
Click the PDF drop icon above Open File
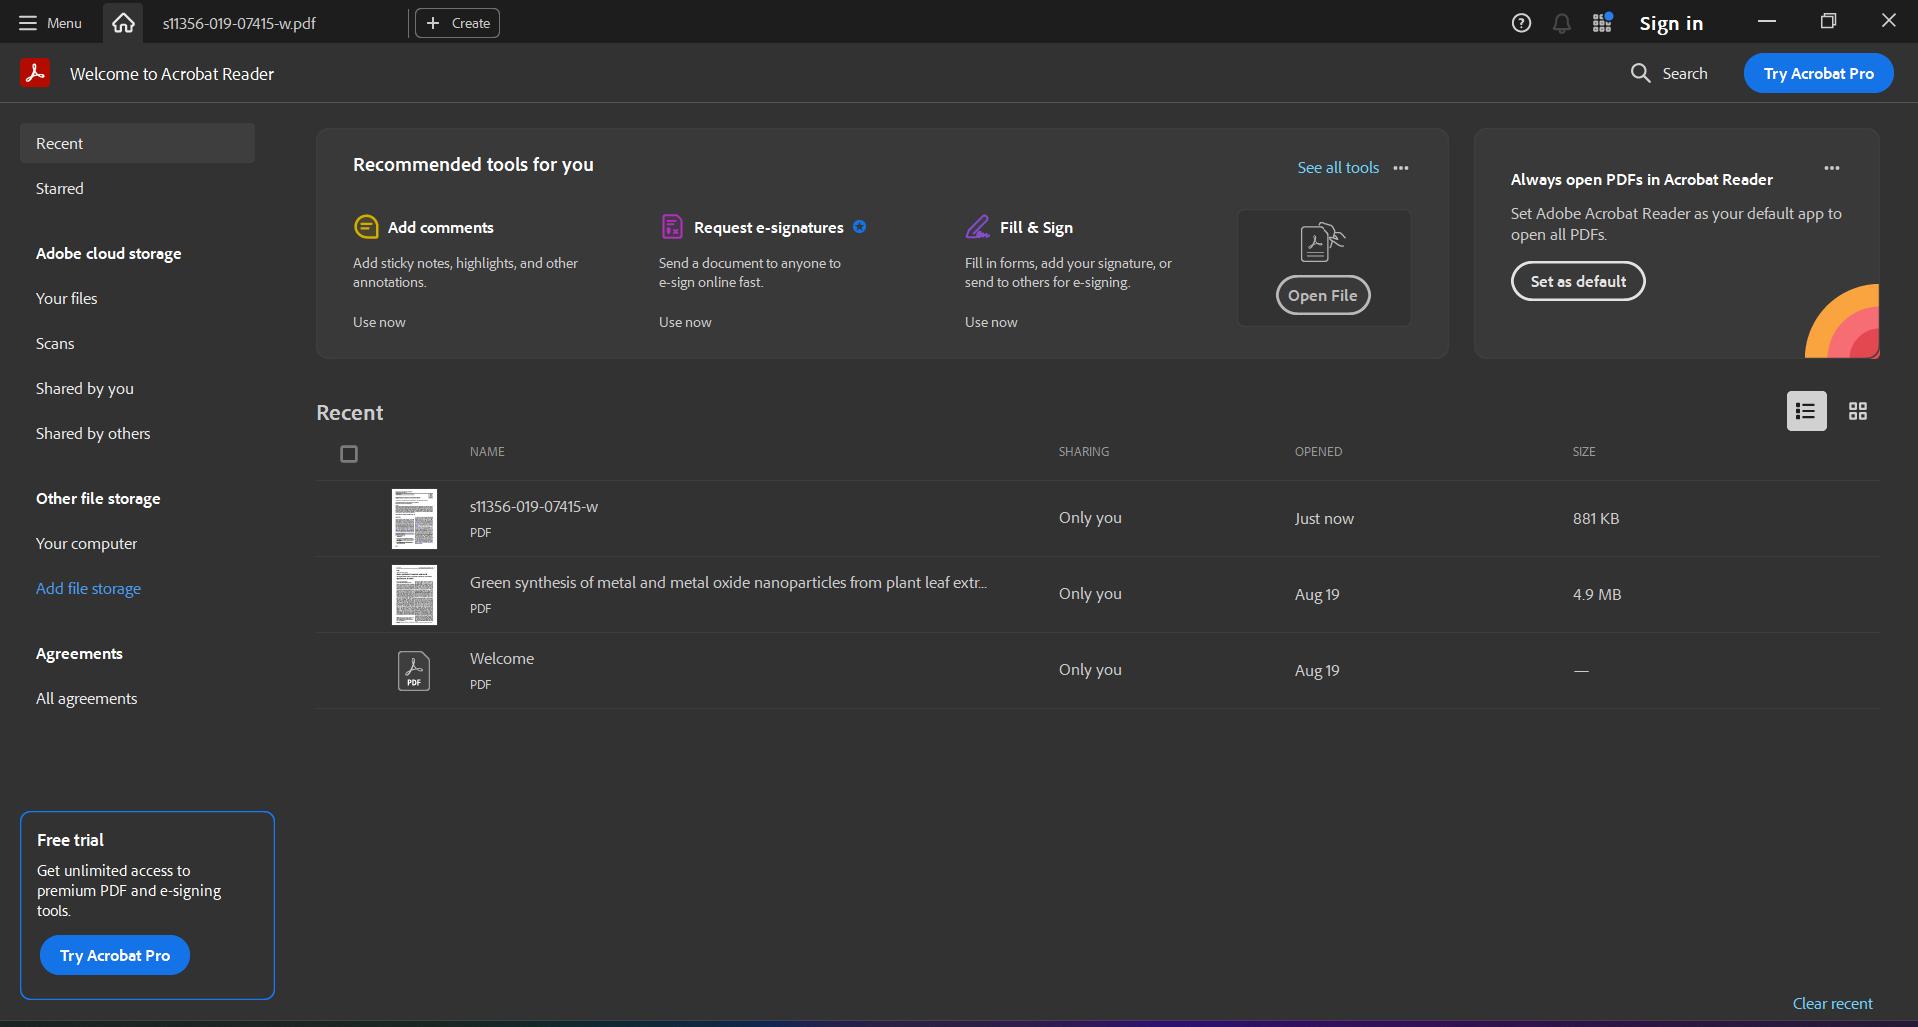(x=1322, y=242)
